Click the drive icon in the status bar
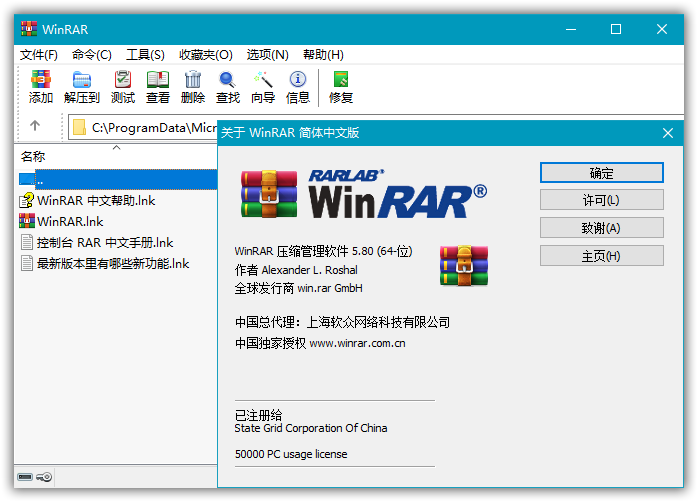The height and width of the screenshot is (502, 698). [x=25, y=477]
